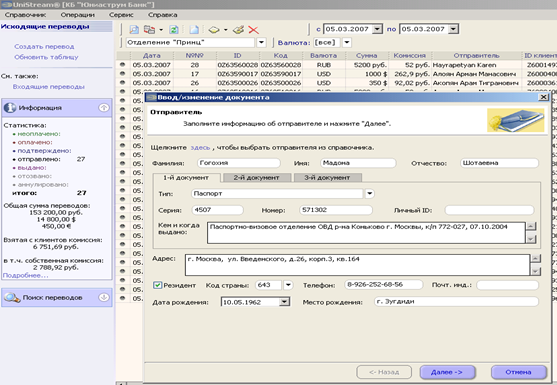Click the <- Назад button
The height and width of the screenshot is (385, 557).
[x=384, y=372]
